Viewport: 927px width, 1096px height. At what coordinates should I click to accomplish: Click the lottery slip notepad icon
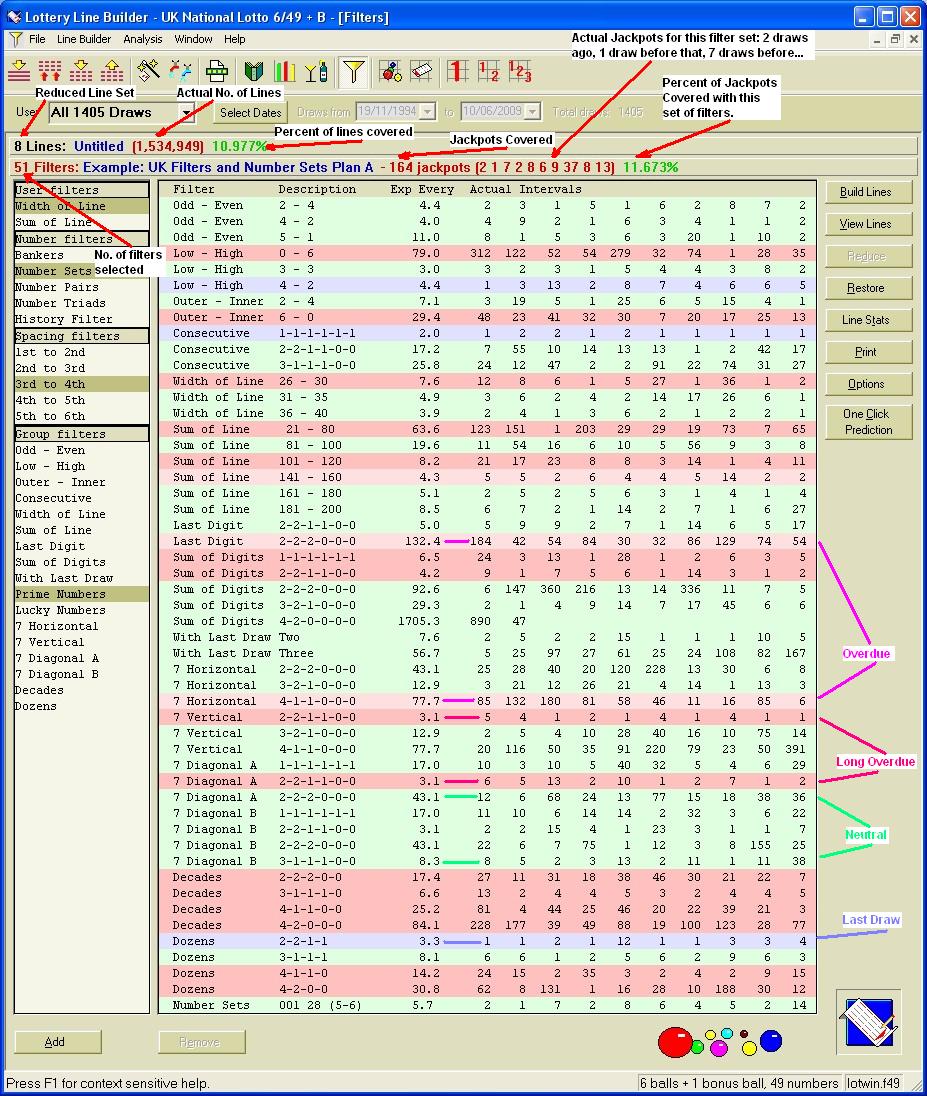coord(868,1021)
